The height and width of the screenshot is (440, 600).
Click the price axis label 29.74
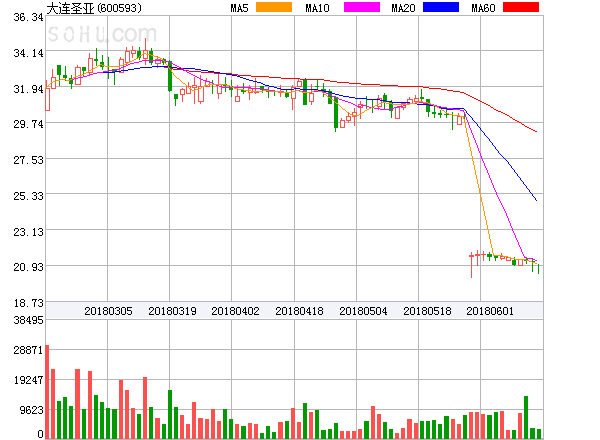[x=28, y=124]
